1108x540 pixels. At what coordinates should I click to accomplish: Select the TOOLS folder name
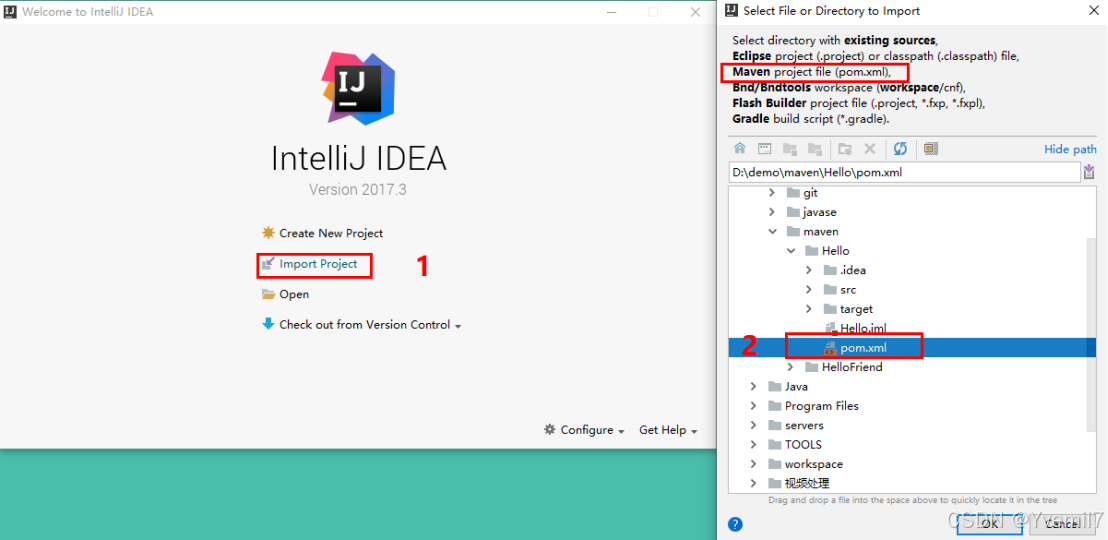point(803,445)
